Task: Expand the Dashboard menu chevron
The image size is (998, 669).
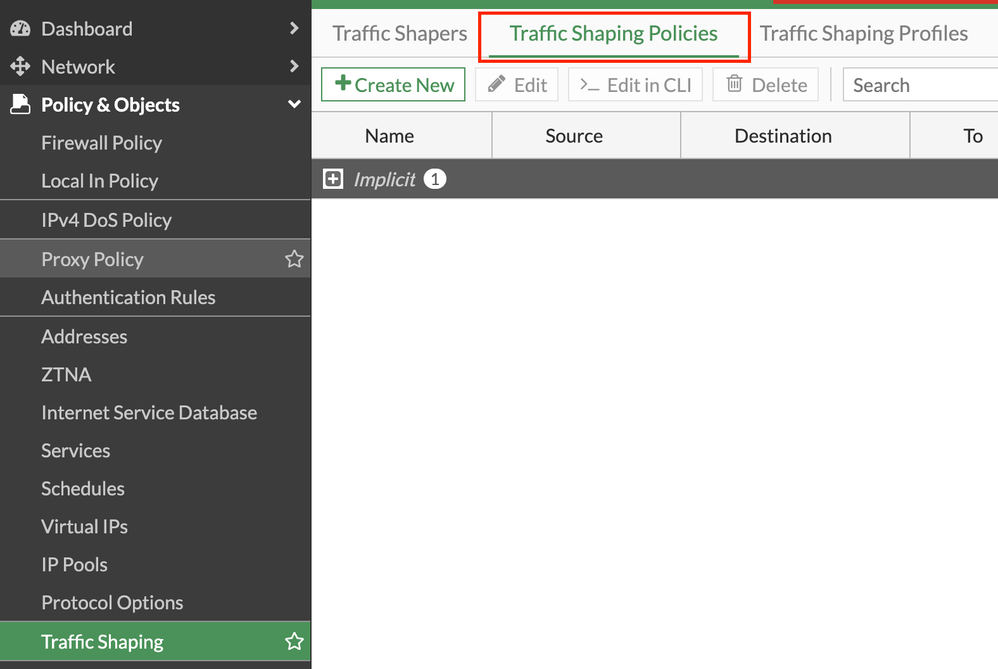Action: 294,29
